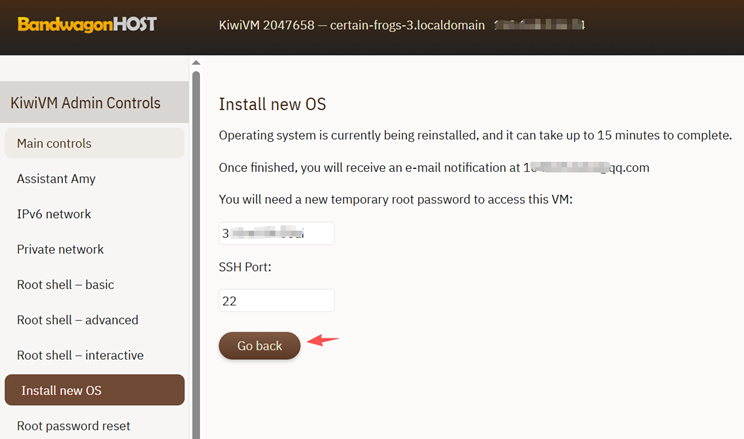Click the temporary root password field
744x439 pixels.
[276, 234]
